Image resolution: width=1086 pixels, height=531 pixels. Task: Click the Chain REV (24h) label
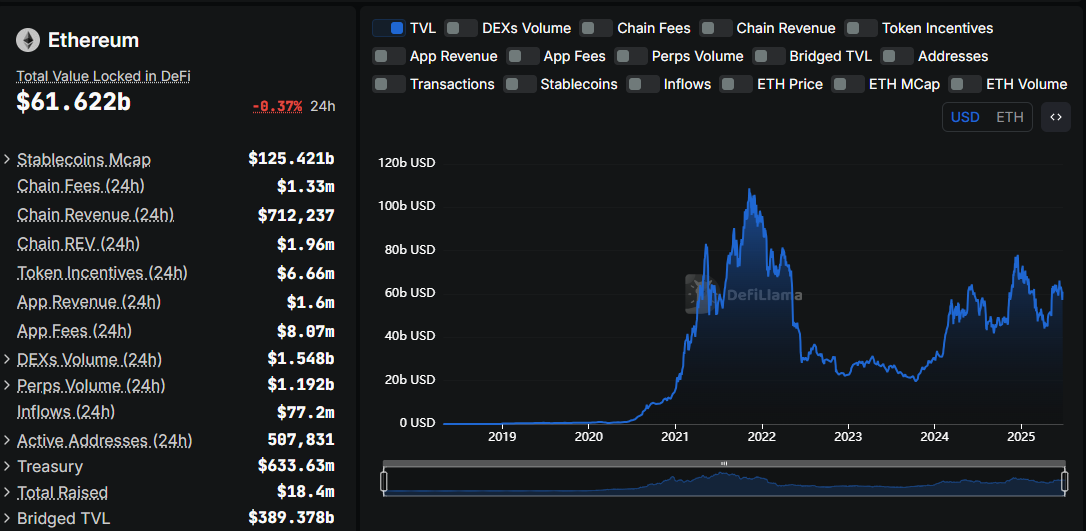coord(78,244)
